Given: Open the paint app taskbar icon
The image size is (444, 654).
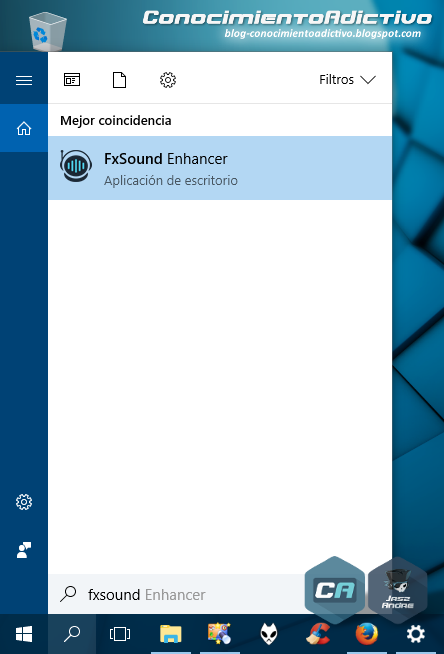Looking at the screenshot, I should click(219, 634).
